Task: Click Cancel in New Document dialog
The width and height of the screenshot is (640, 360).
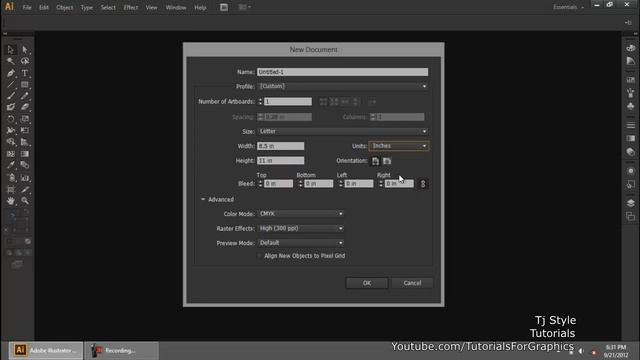Action: [412, 283]
